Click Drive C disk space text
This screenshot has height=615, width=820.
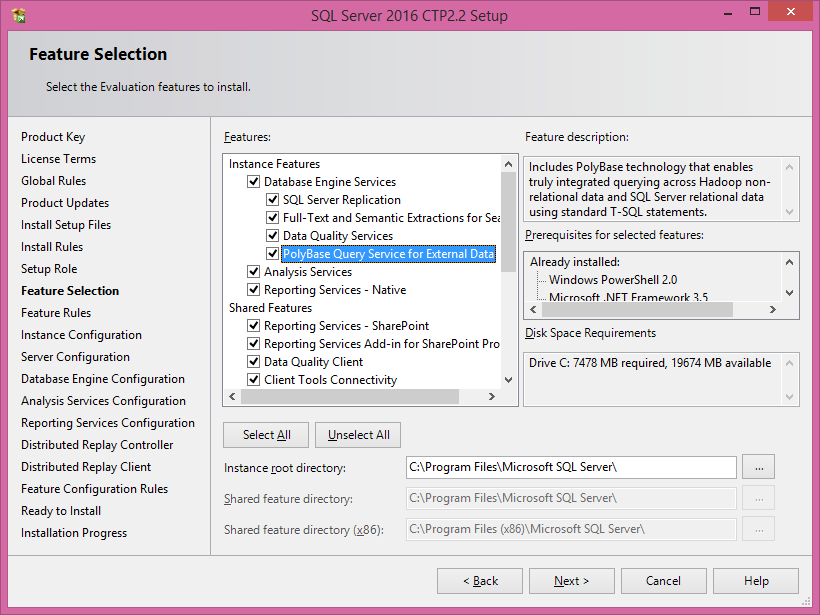650,362
